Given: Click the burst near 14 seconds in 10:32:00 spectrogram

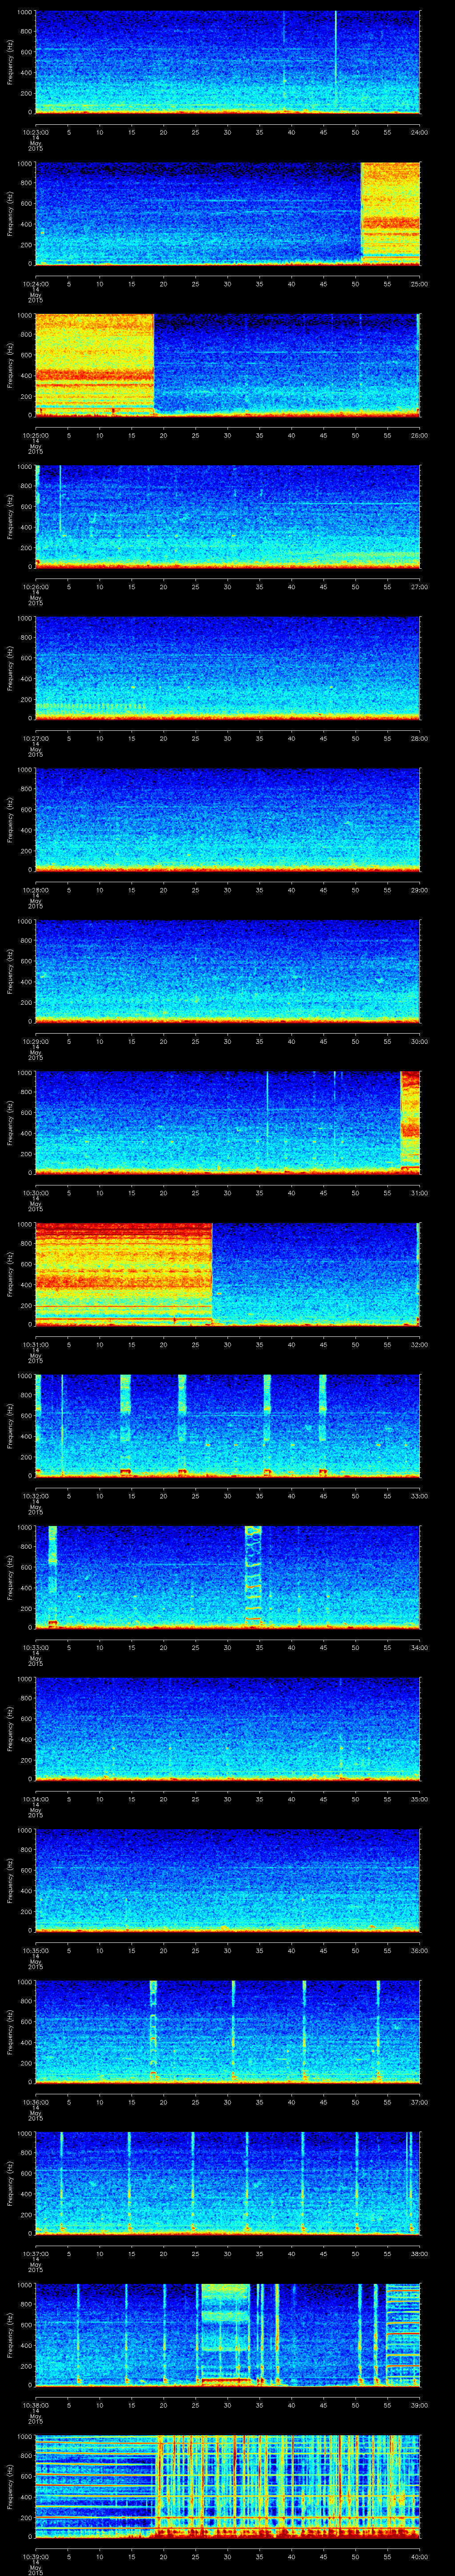Looking at the screenshot, I should click(x=125, y=1424).
